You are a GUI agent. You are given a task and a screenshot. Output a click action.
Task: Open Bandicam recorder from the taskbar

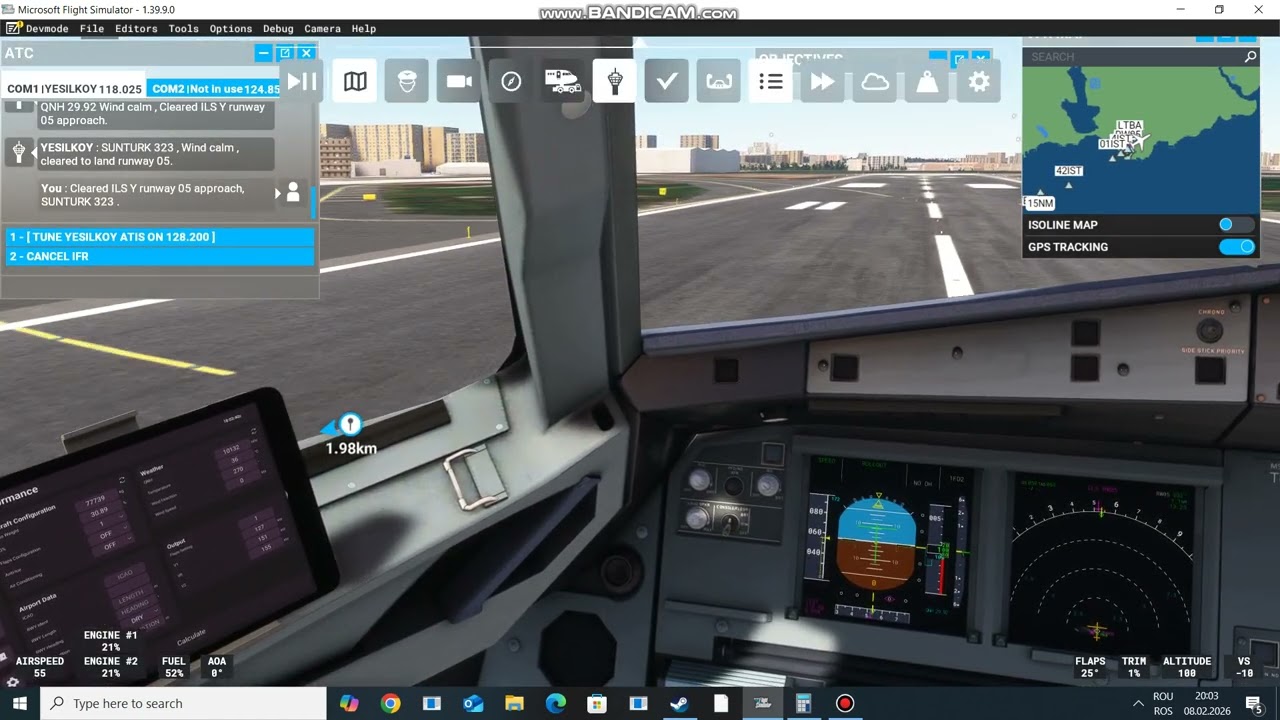(845, 704)
